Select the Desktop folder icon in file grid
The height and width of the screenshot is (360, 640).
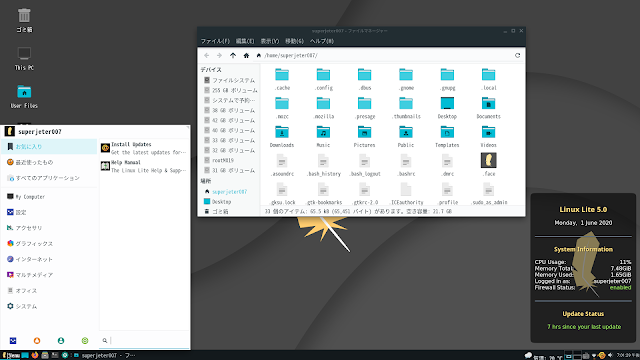coord(447,108)
